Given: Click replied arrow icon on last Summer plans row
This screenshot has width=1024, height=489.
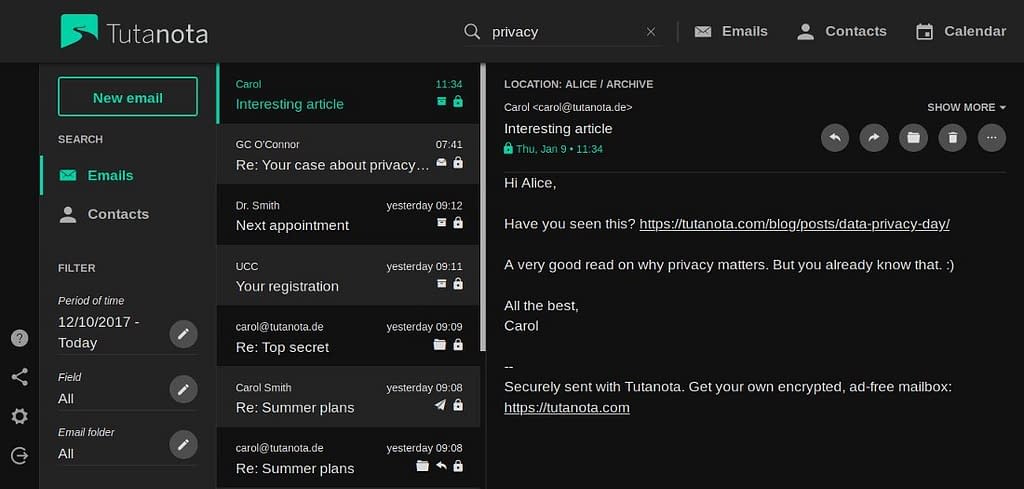Looking at the screenshot, I should click(441, 465).
